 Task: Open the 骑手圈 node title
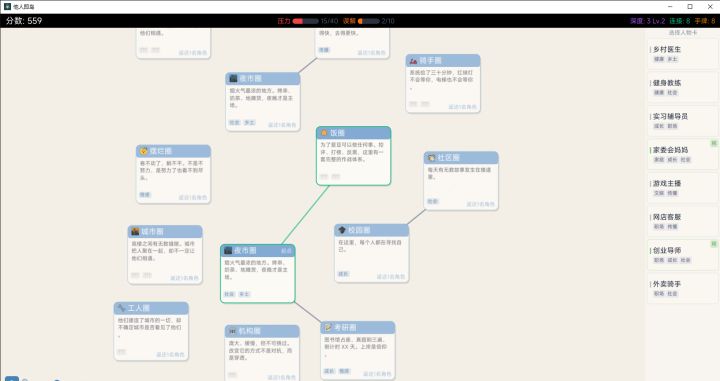[x=443, y=61]
